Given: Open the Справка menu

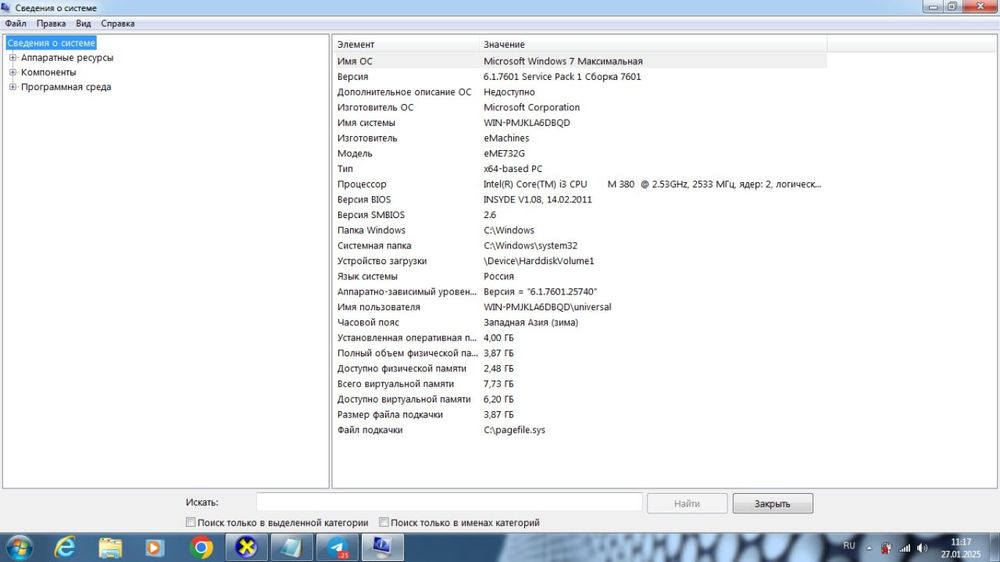Looking at the screenshot, I should (x=117, y=24).
